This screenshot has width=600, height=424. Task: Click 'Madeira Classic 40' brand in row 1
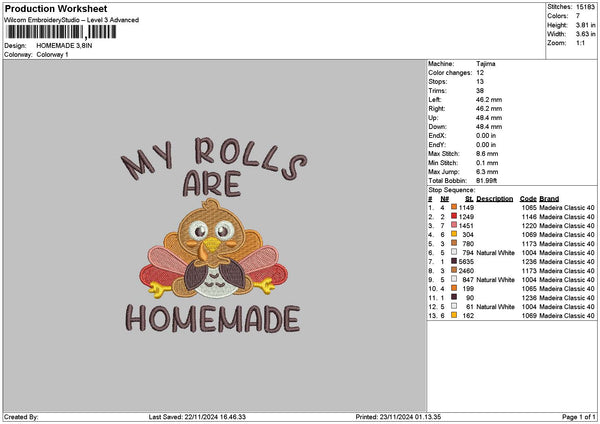click(567, 207)
